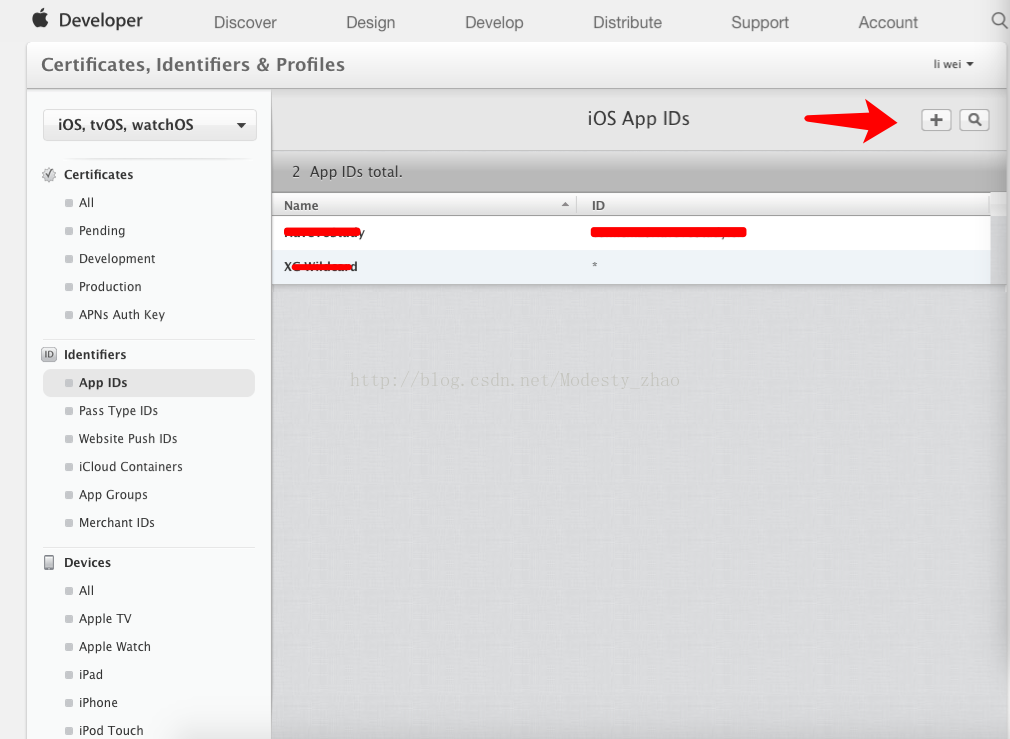Select Production certificates
The width and height of the screenshot is (1010, 739).
pos(110,287)
